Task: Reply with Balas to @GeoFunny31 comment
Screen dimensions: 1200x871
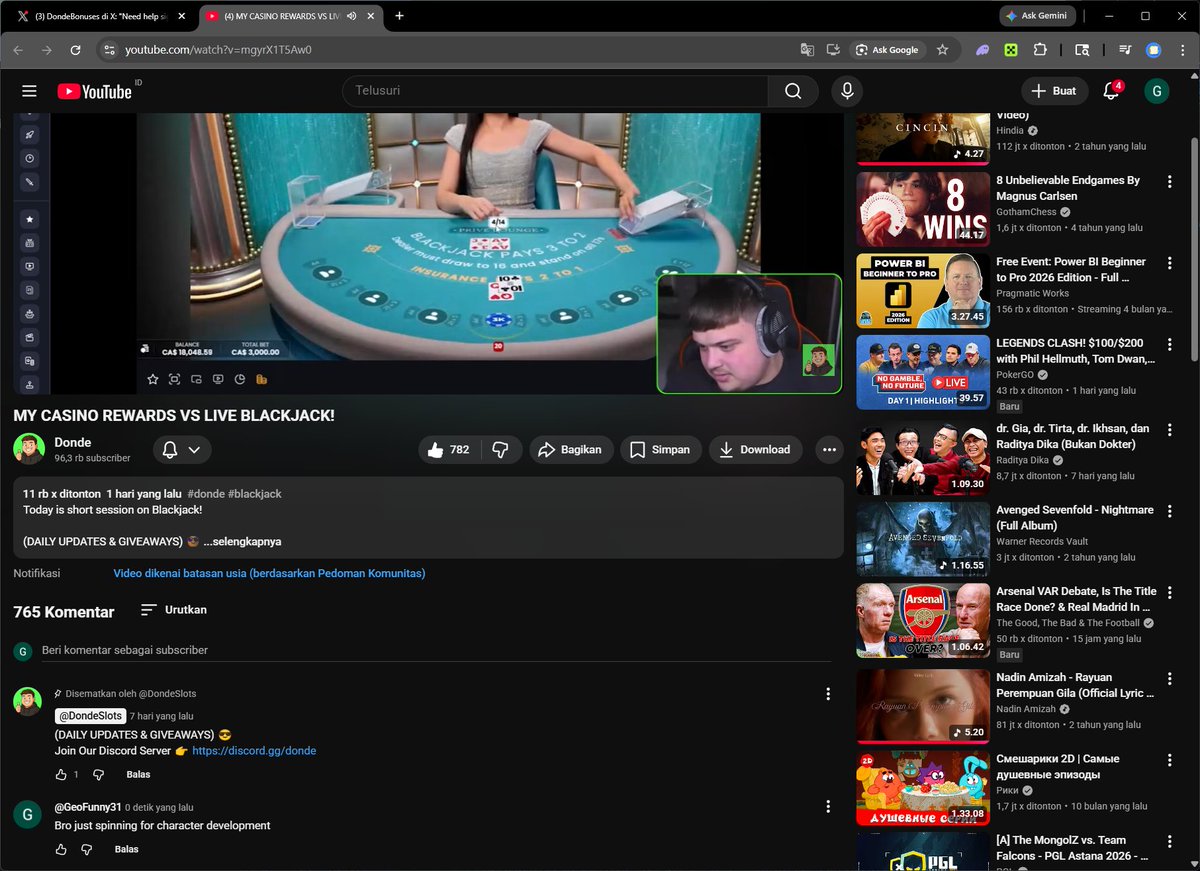Action: pos(127,850)
